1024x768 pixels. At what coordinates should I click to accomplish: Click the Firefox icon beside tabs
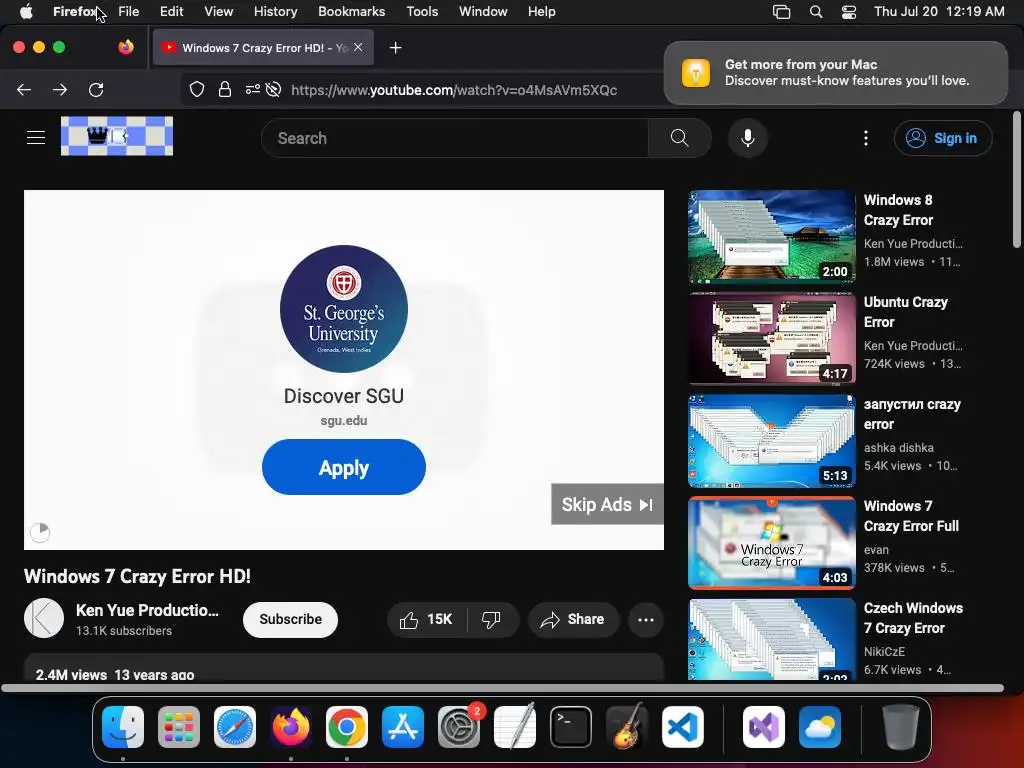[x=126, y=47]
